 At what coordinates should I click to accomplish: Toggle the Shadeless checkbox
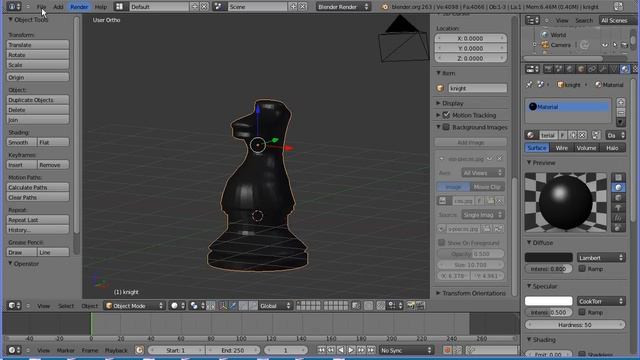(582, 354)
